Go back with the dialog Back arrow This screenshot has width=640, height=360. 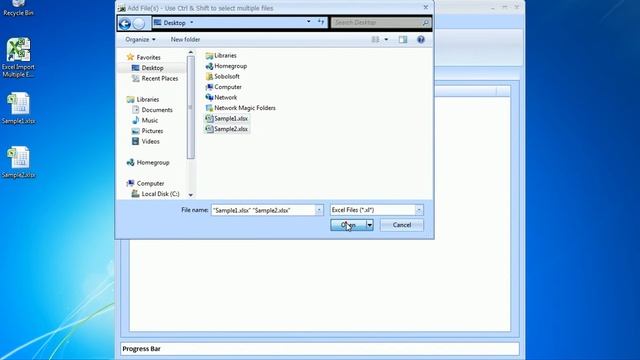[x=125, y=23]
